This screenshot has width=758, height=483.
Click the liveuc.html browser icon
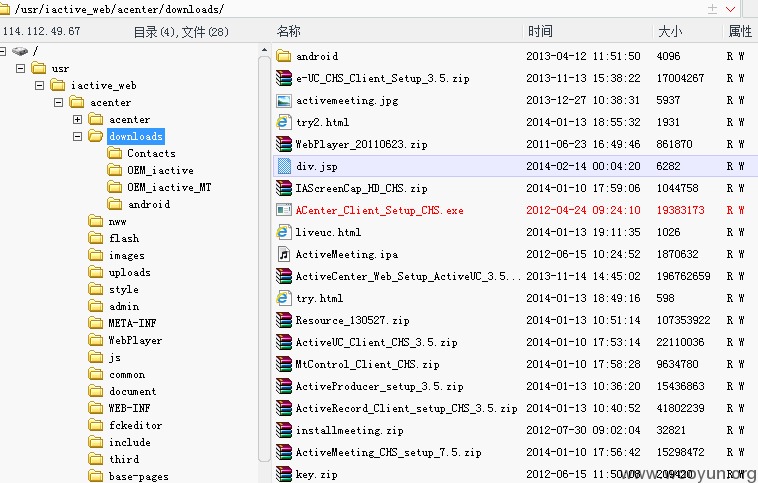click(283, 232)
